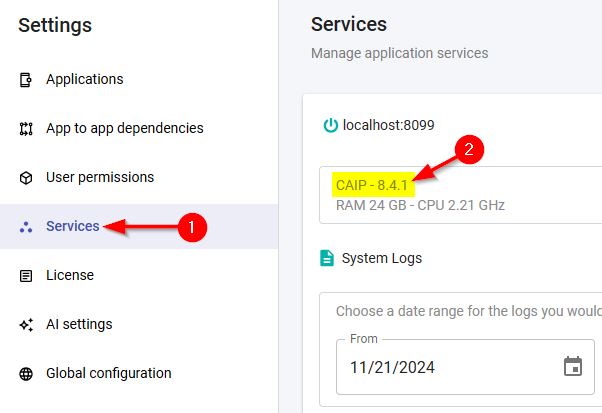Click the Services dots icon
Viewport: 602px width, 413px height.
tap(26, 227)
